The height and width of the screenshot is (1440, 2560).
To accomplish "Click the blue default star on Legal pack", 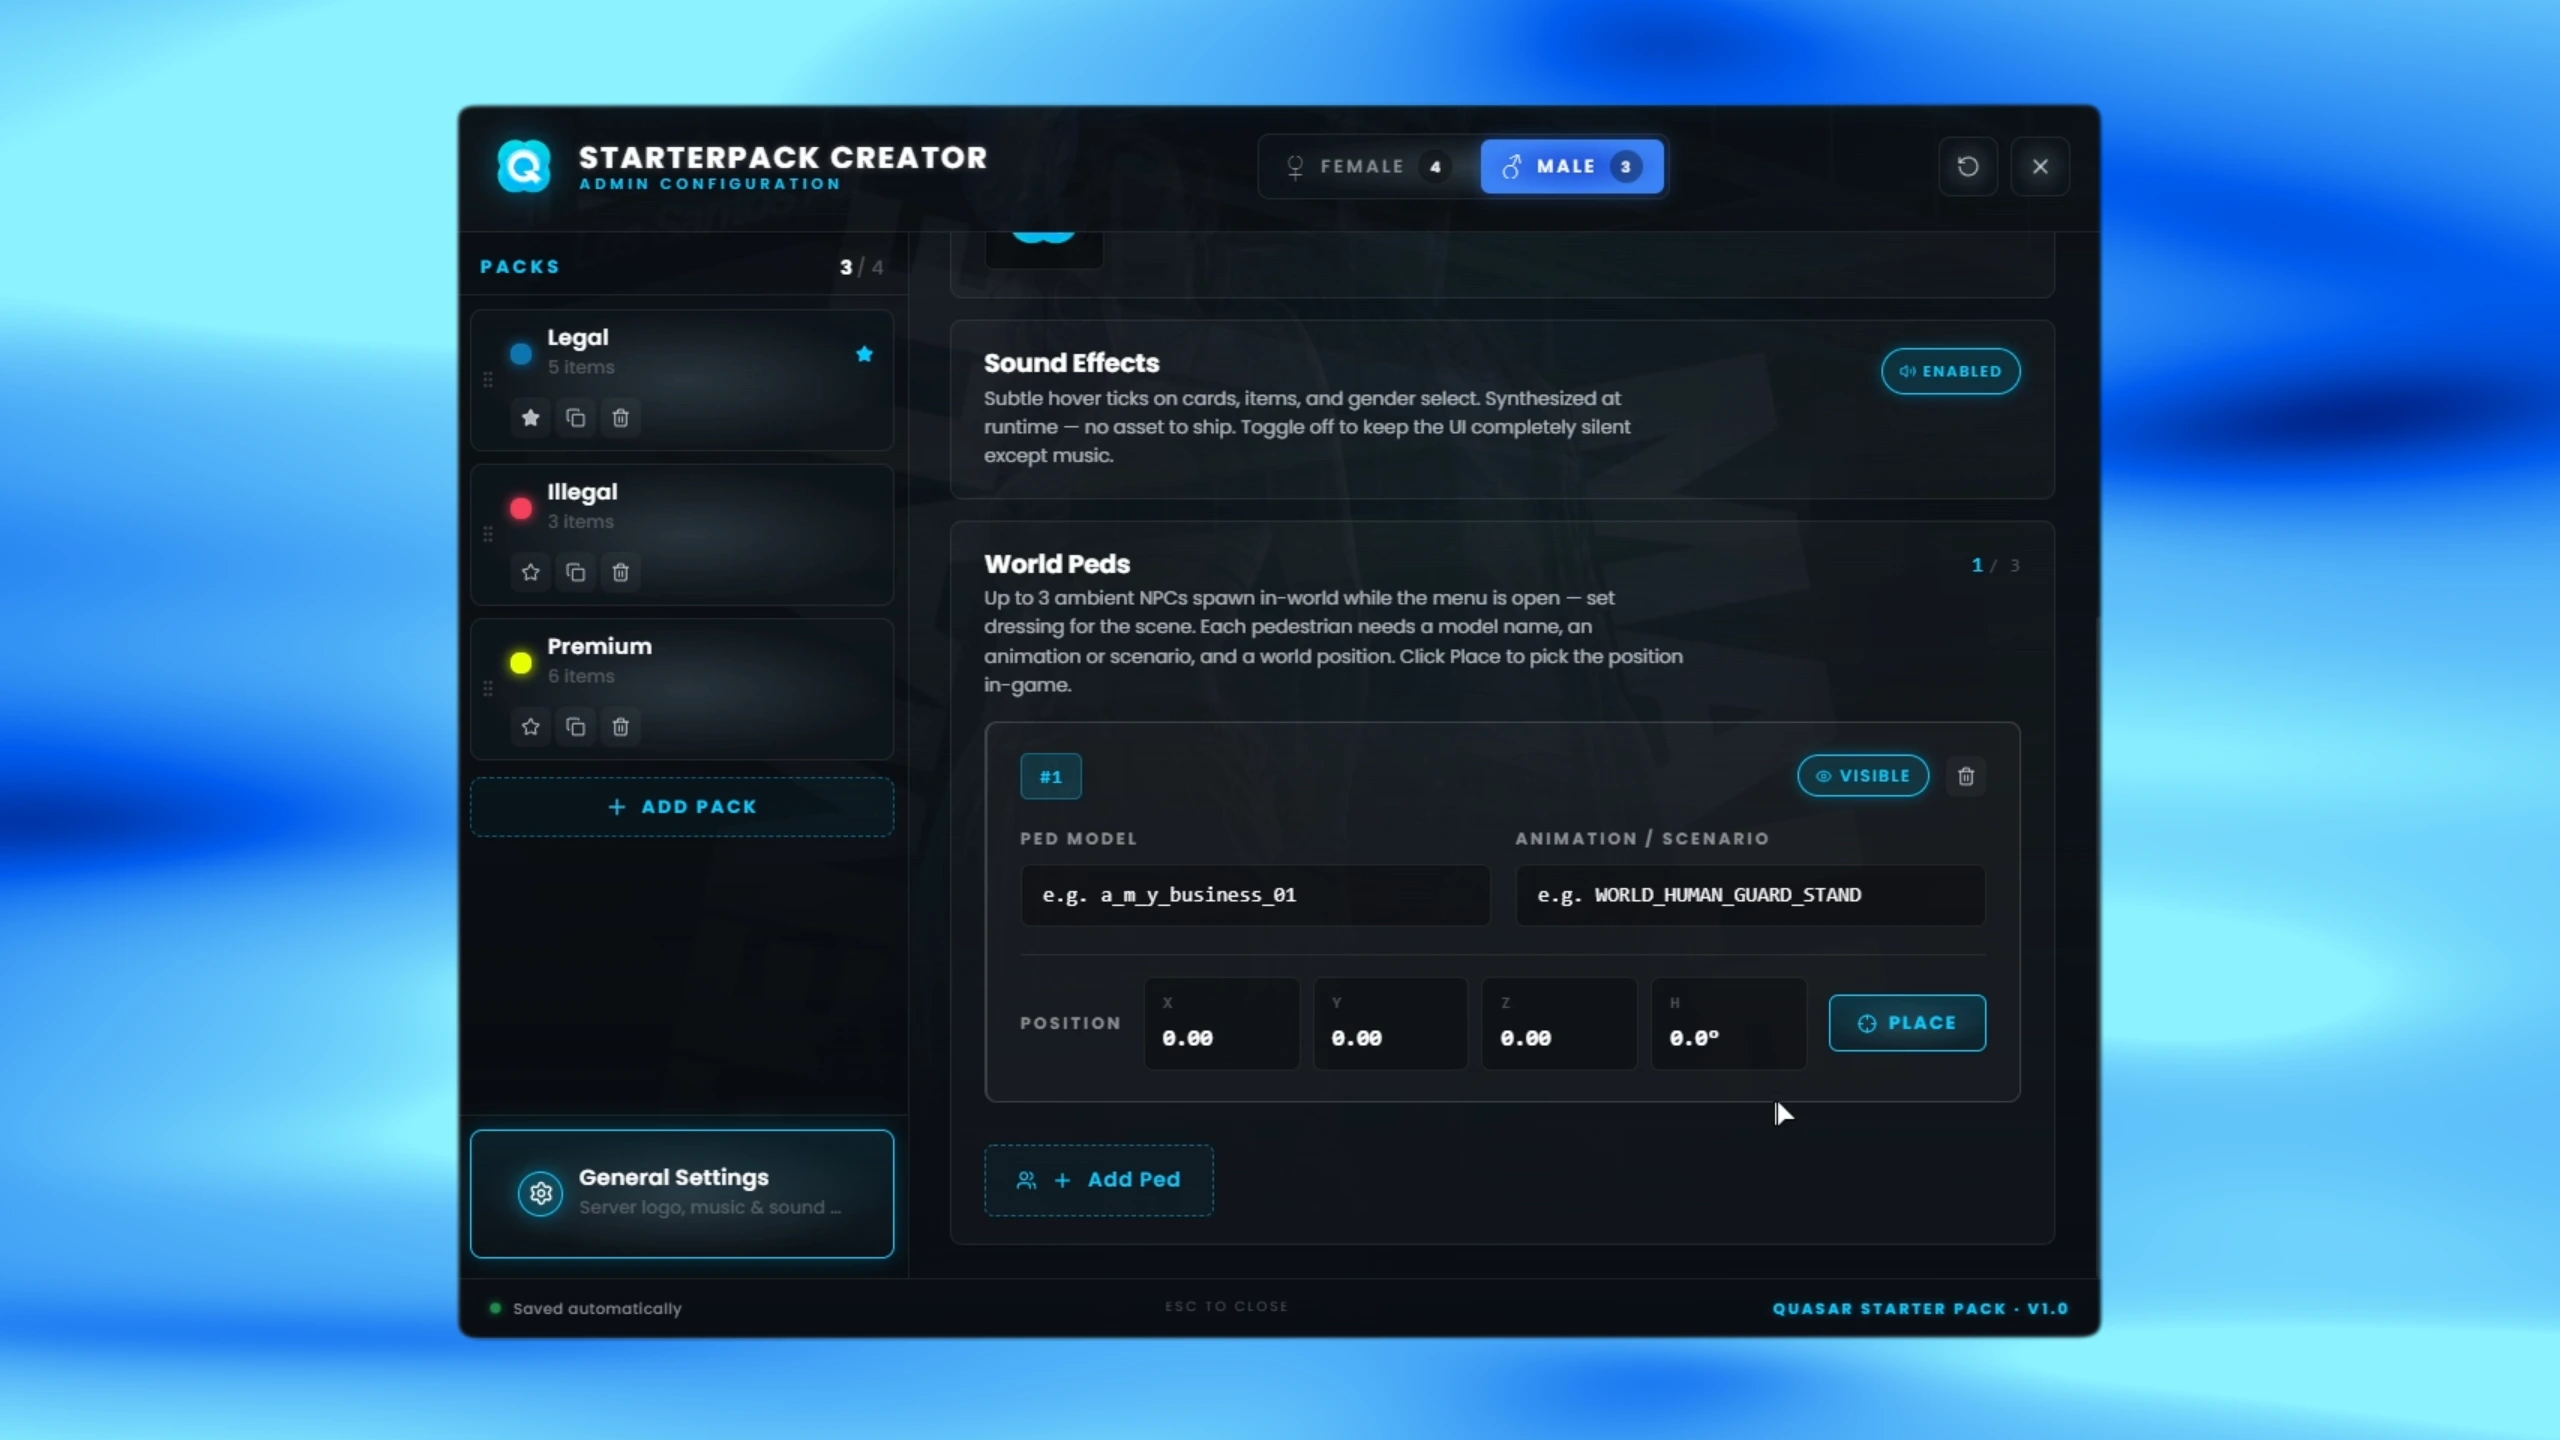I will [864, 354].
